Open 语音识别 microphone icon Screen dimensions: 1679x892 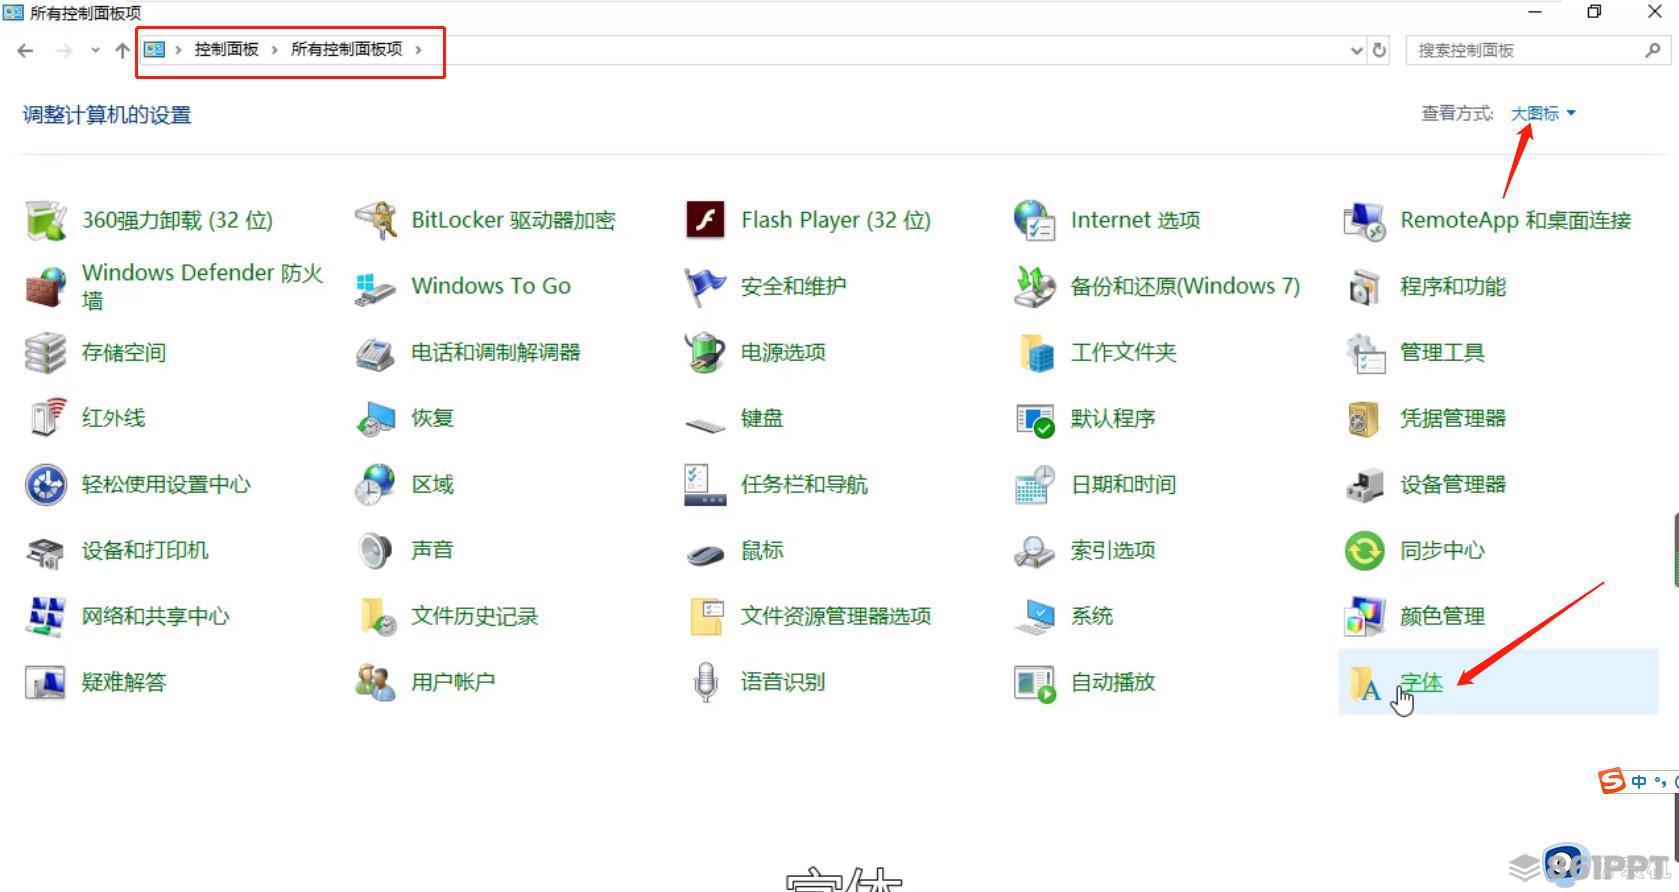[705, 682]
